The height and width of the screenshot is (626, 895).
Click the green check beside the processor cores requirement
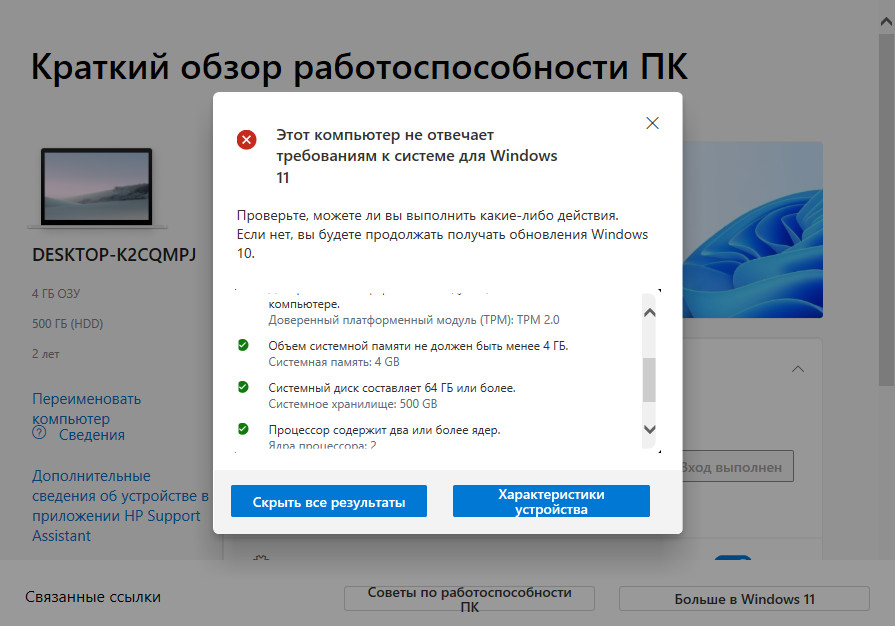pos(243,429)
